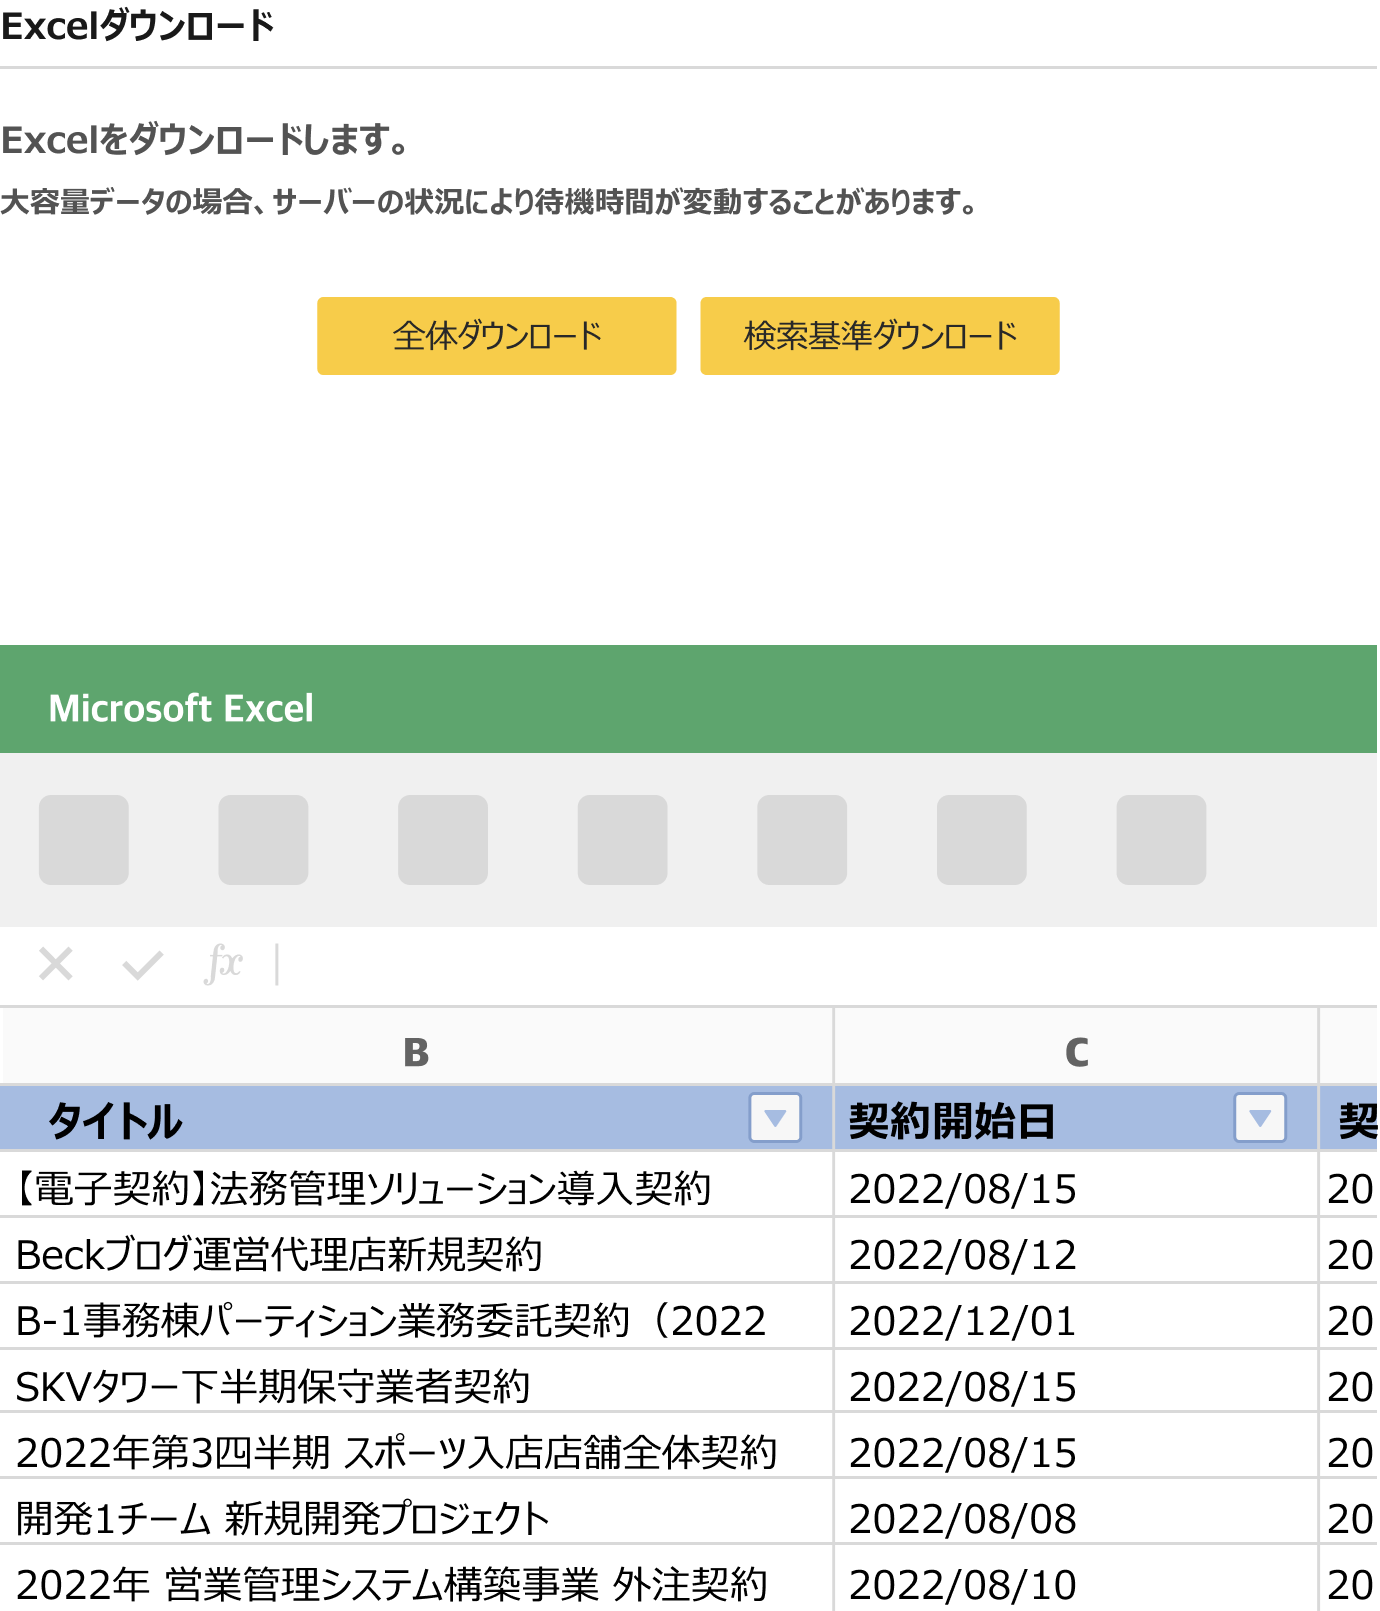Click the fourth gray ribbon placeholder icon
Image resolution: width=1380 pixels, height=1611 pixels.
[622, 840]
